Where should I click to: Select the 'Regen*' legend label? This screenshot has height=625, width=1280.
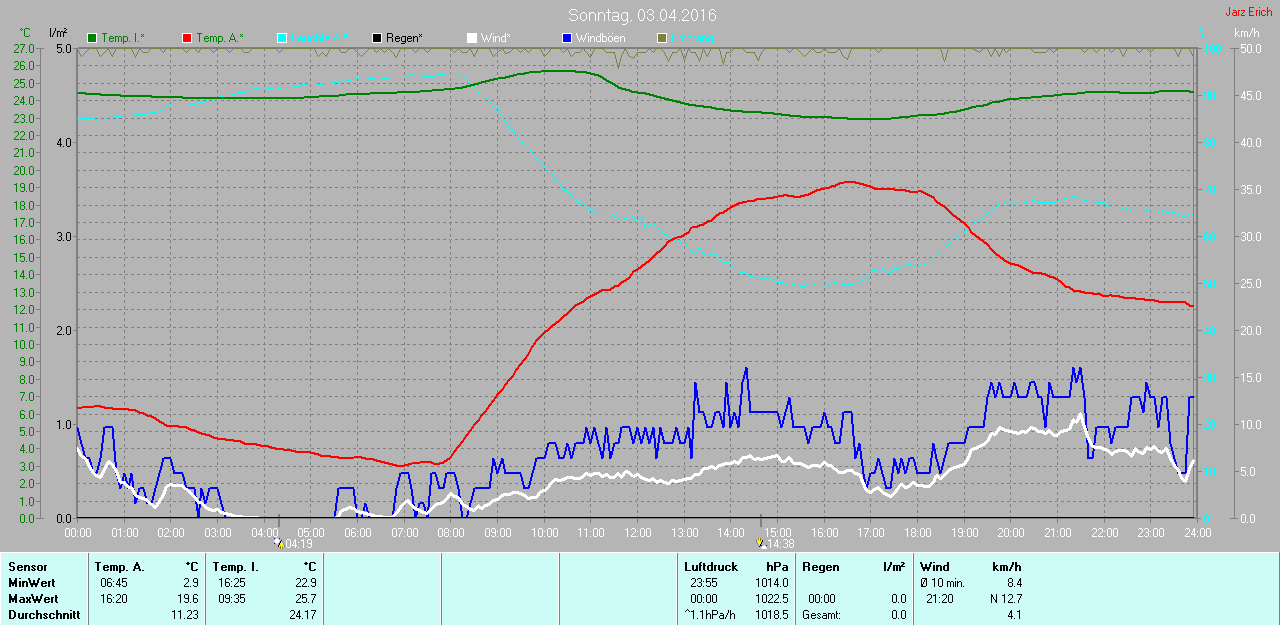404,38
